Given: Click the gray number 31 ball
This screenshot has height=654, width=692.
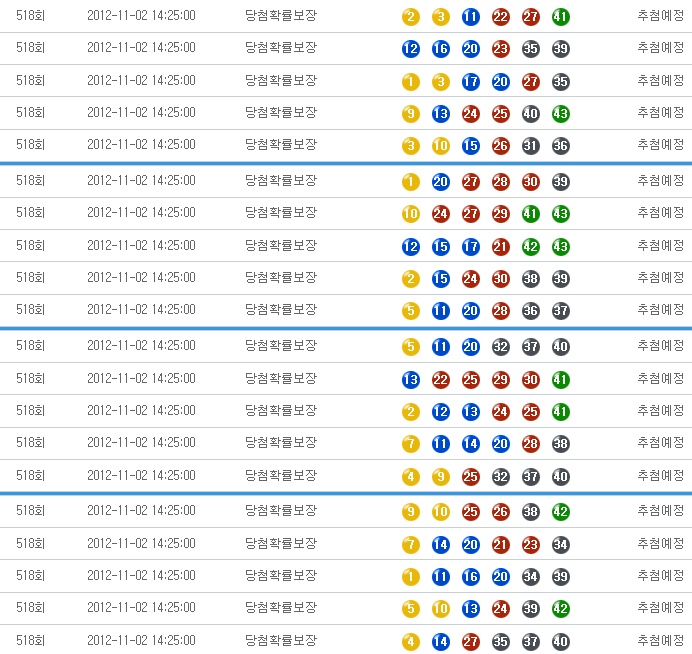Looking at the screenshot, I should (x=530, y=146).
